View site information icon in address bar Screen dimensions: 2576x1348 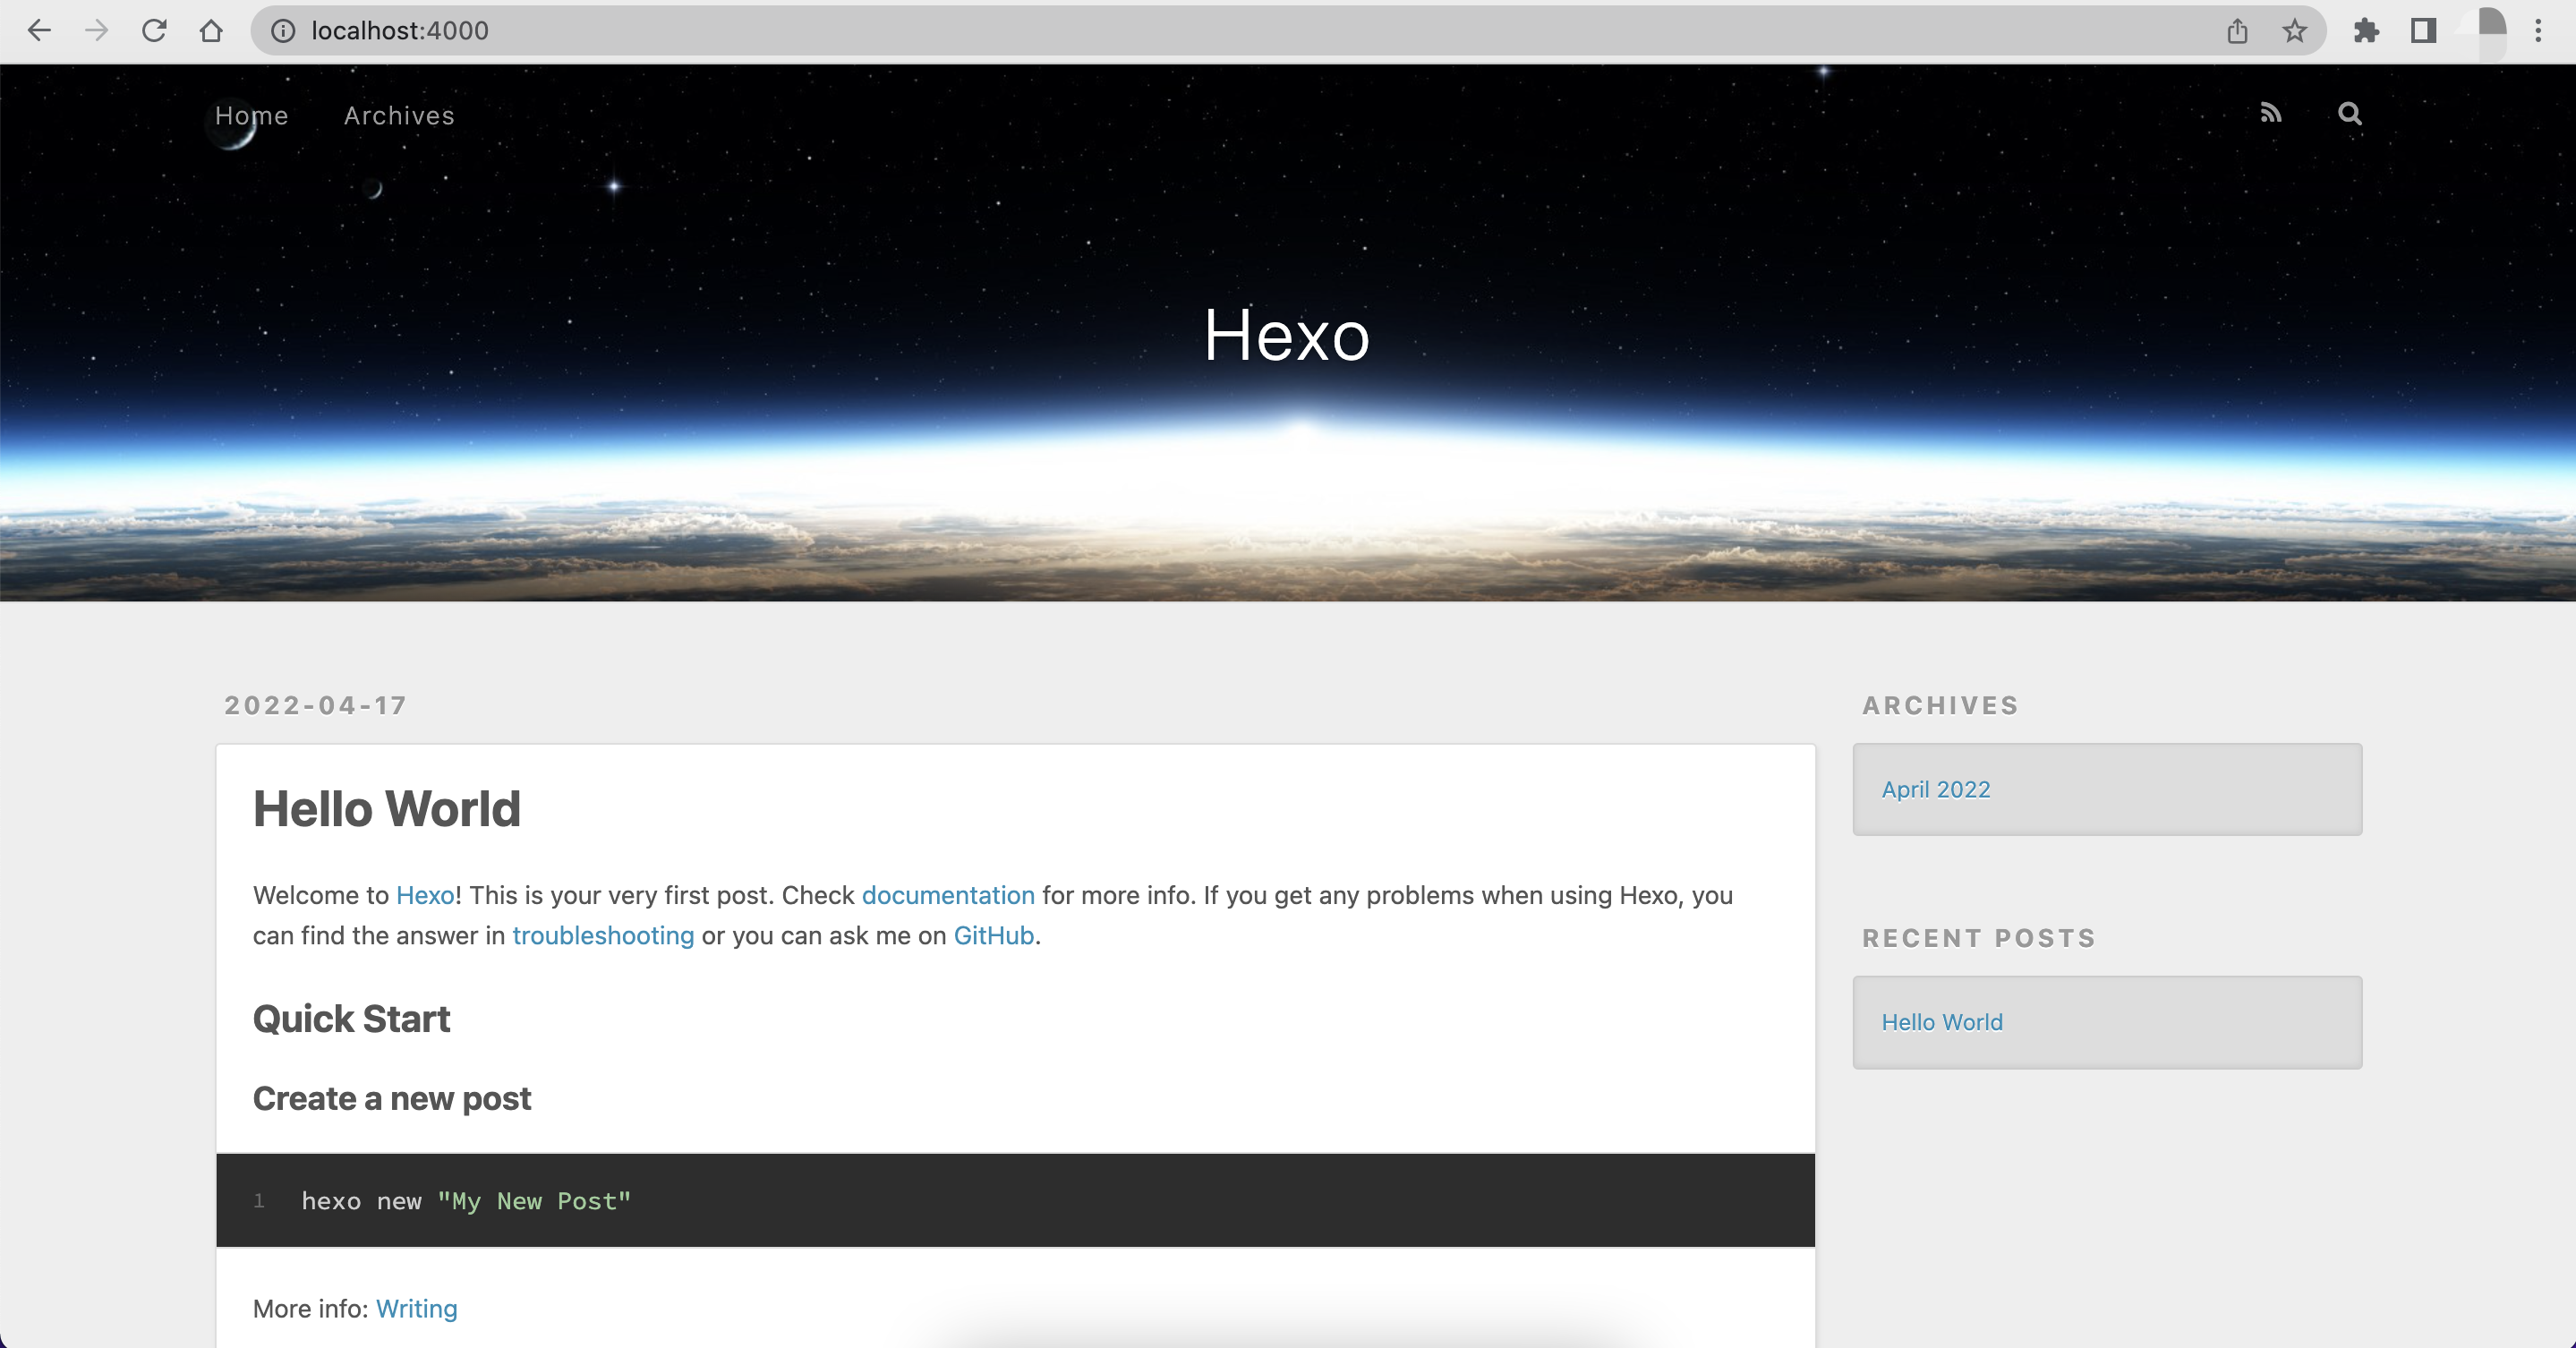click(283, 31)
